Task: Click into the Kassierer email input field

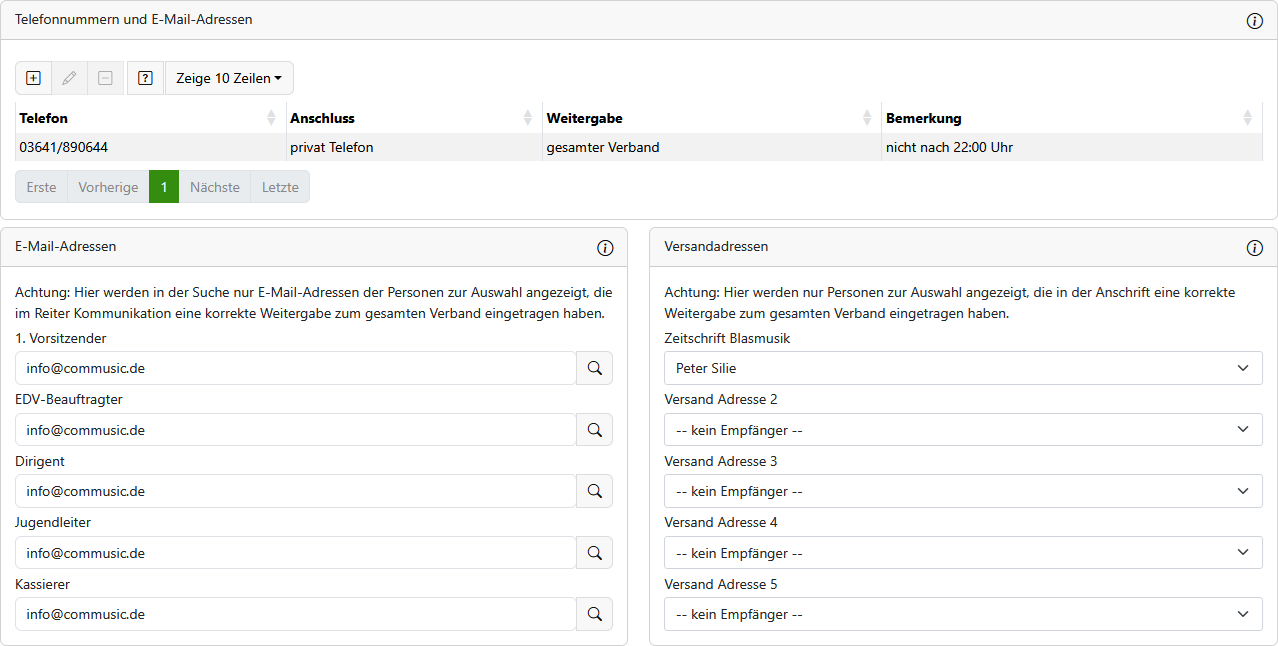Action: (295, 614)
